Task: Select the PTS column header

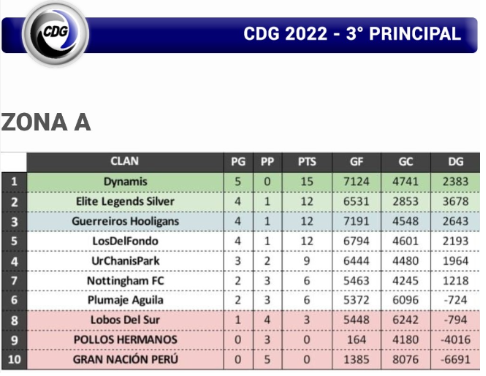Action: 307,162
